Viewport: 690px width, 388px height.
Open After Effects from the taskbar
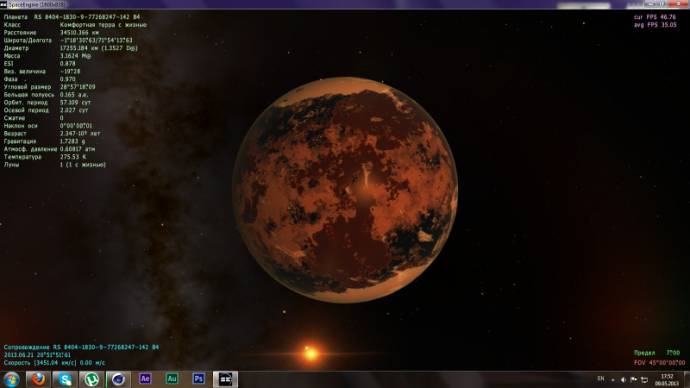tap(145, 379)
